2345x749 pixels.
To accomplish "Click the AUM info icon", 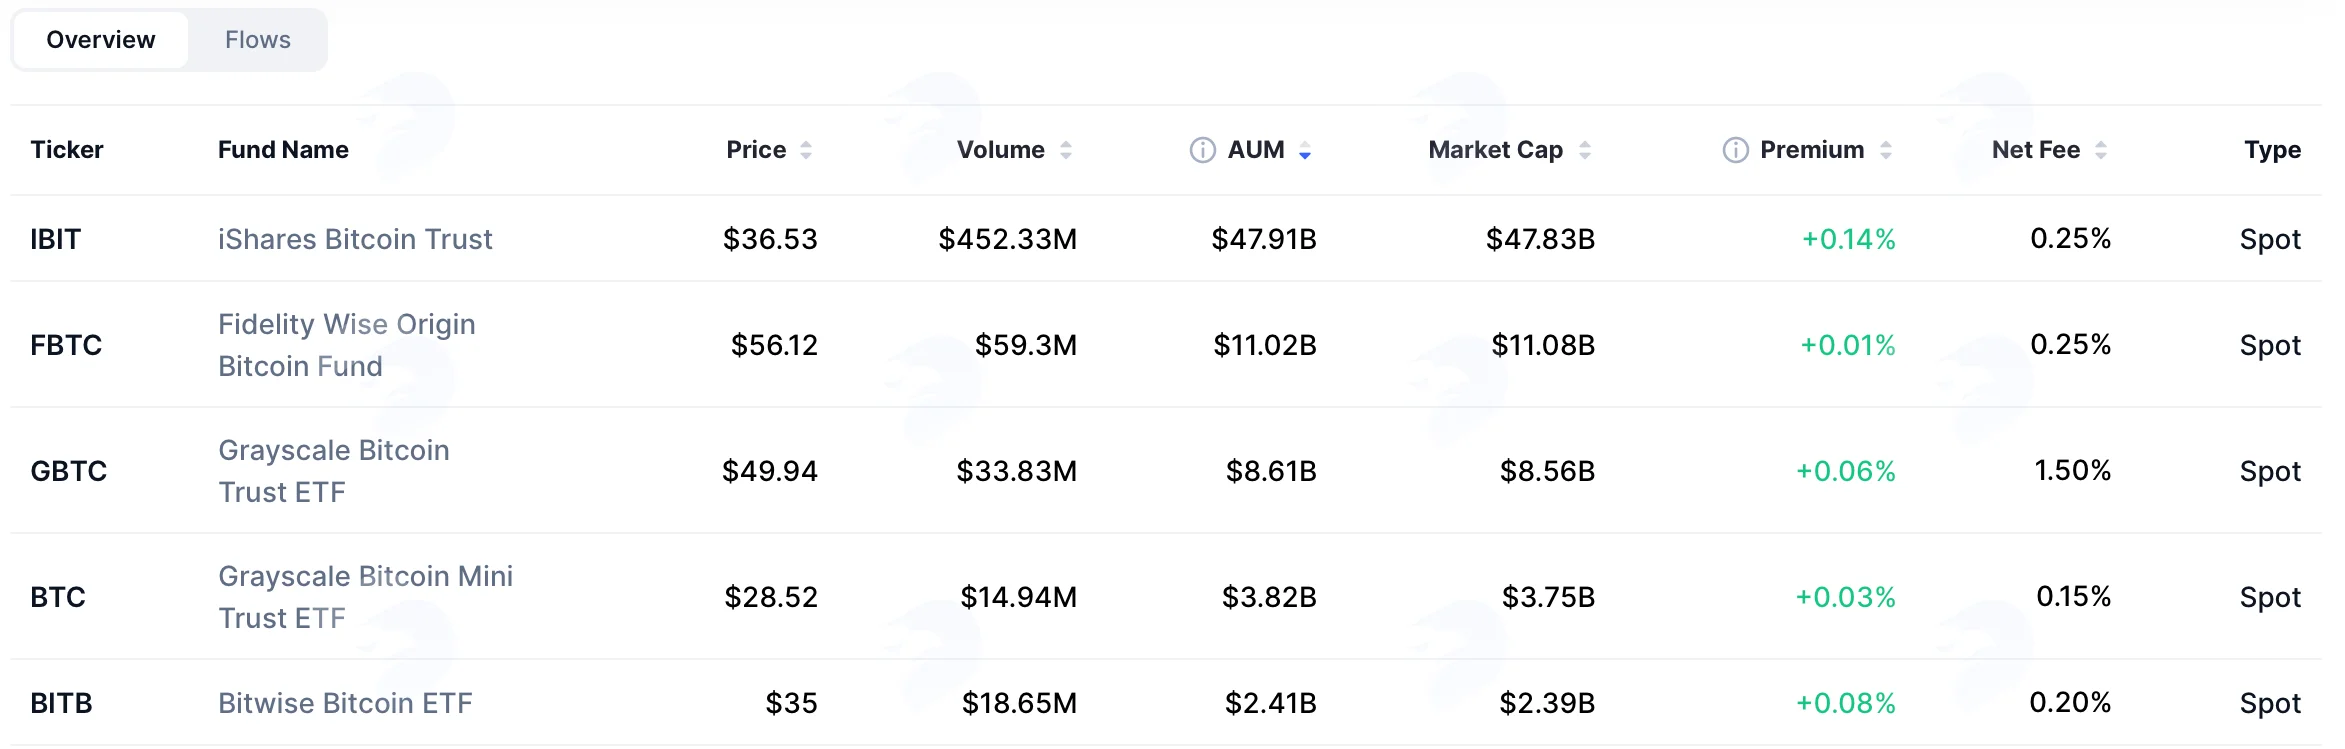I will pyautogui.click(x=1202, y=150).
